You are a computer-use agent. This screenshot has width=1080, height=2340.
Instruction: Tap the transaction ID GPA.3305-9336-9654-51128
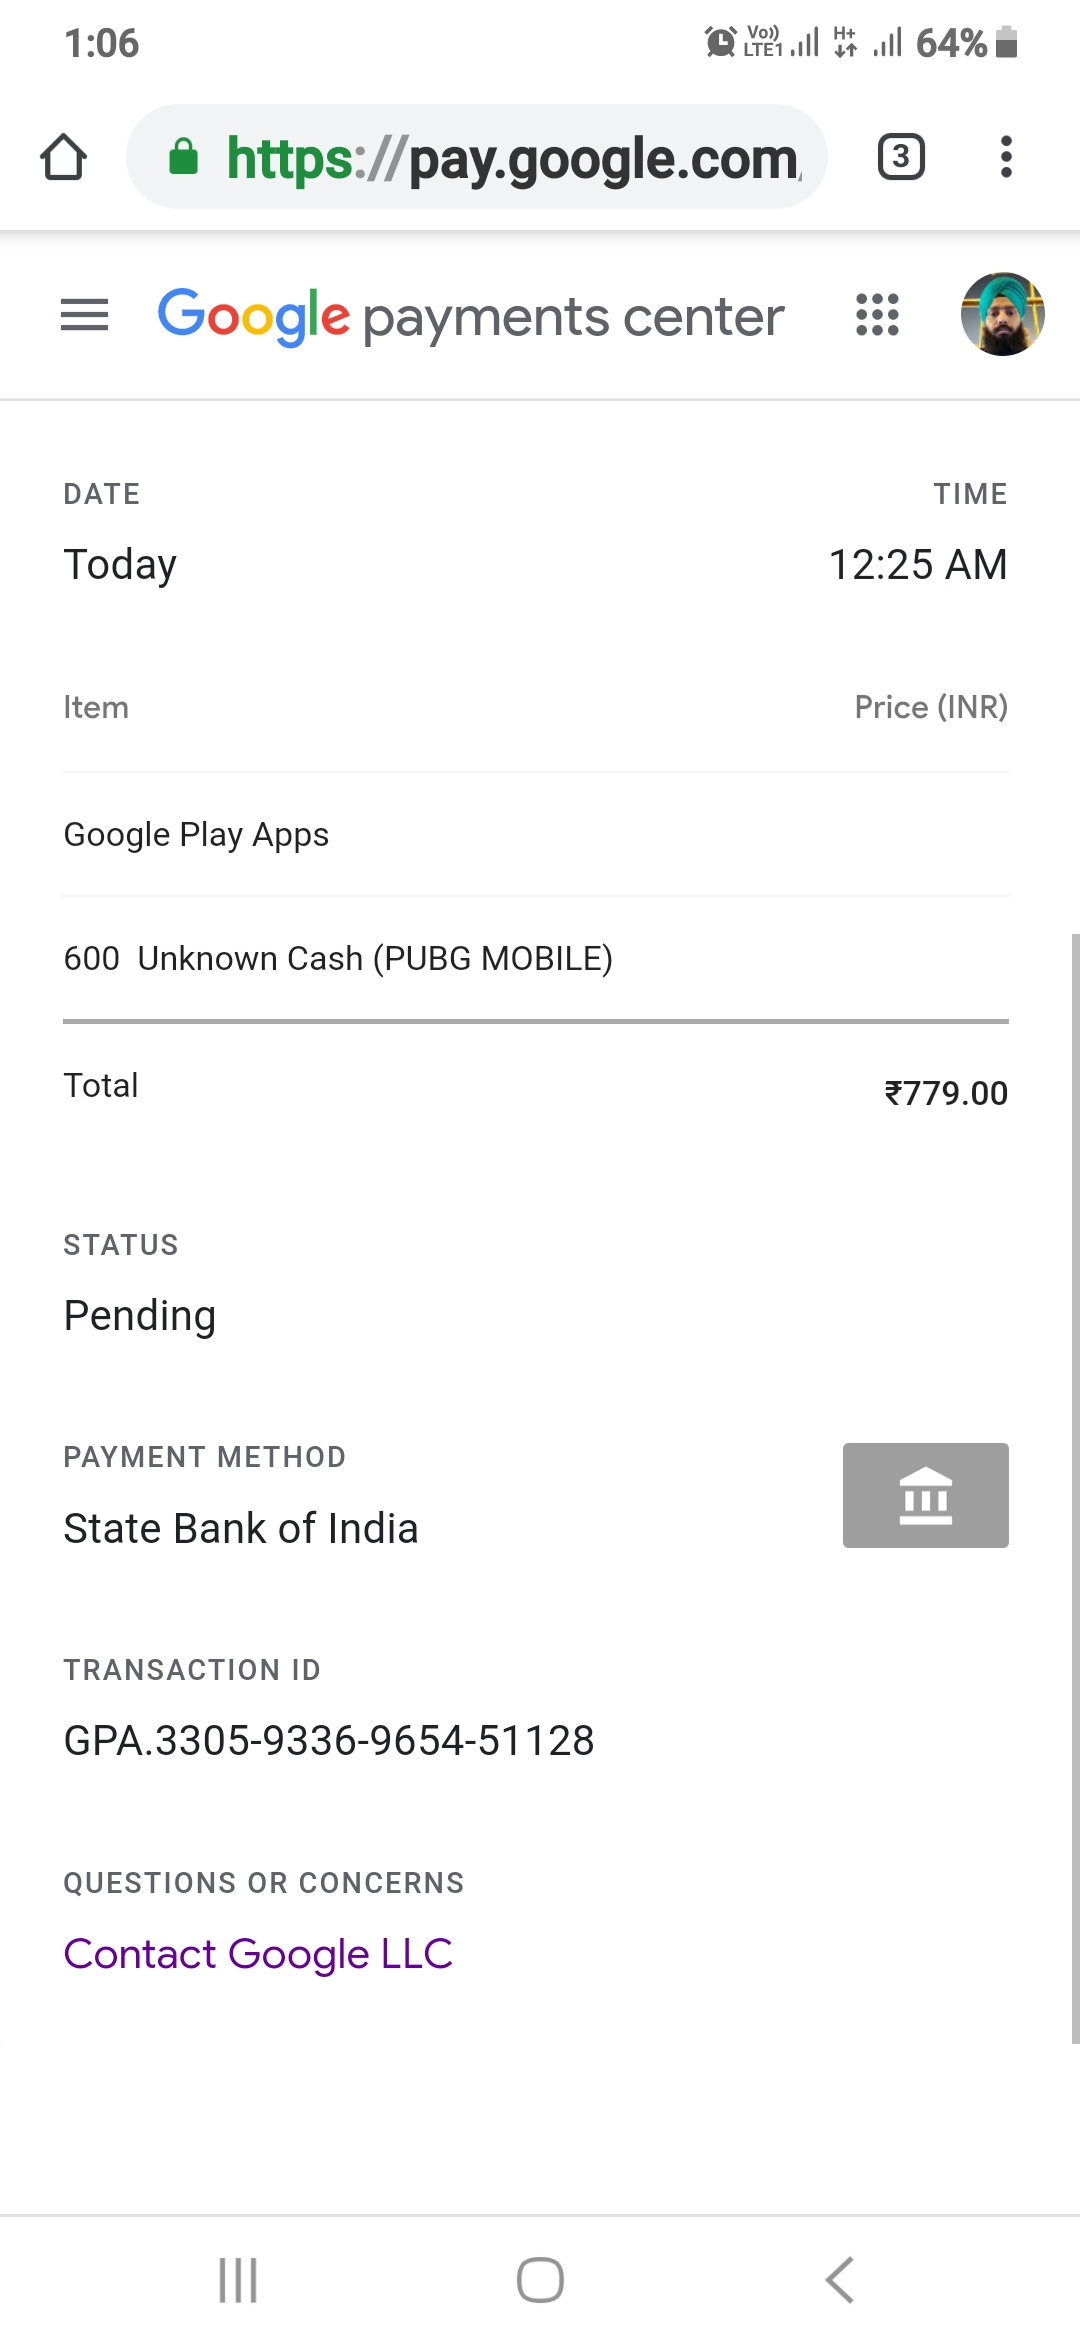[x=329, y=1740]
